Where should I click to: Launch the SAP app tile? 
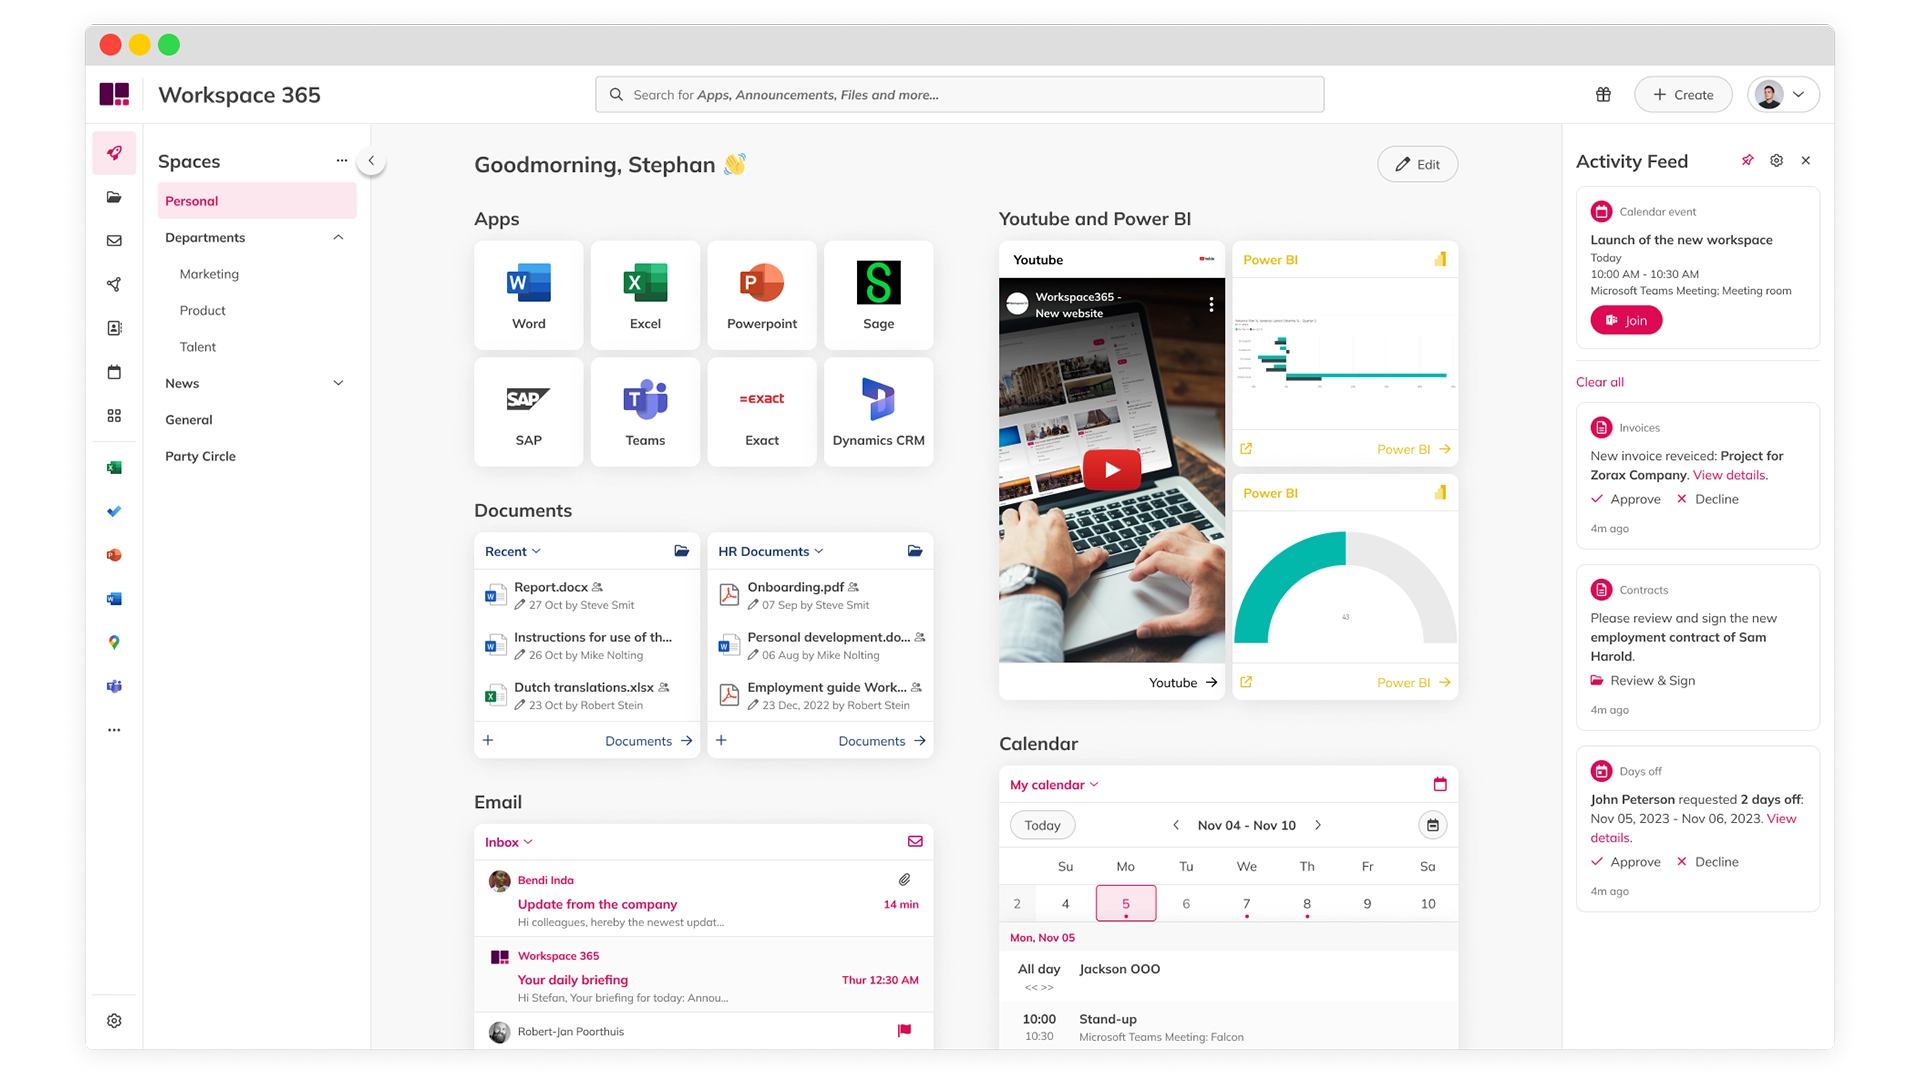pyautogui.click(x=528, y=412)
